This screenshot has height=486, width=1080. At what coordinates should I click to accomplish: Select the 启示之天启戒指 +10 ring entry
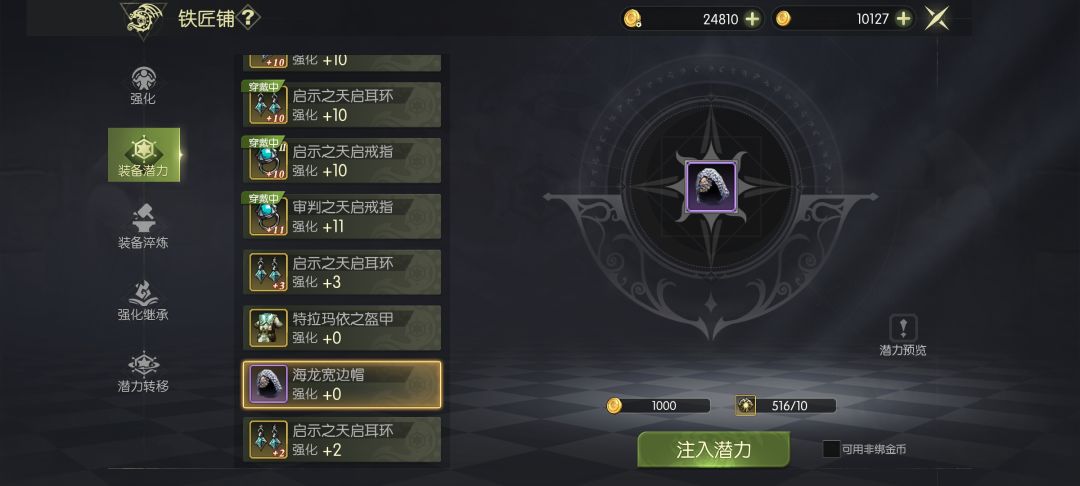[x=342, y=160]
